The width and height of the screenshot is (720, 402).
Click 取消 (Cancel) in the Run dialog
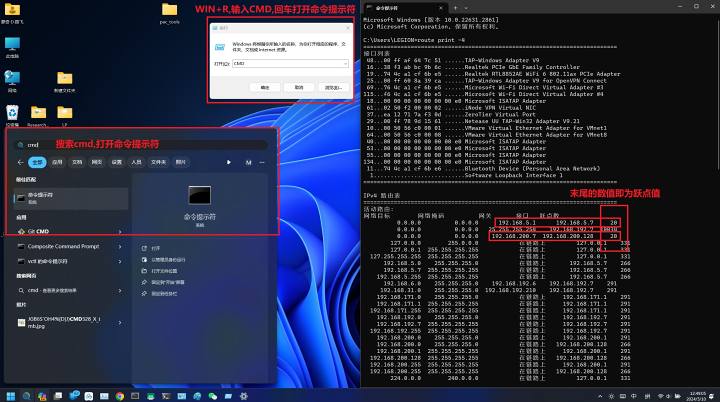coord(299,87)
